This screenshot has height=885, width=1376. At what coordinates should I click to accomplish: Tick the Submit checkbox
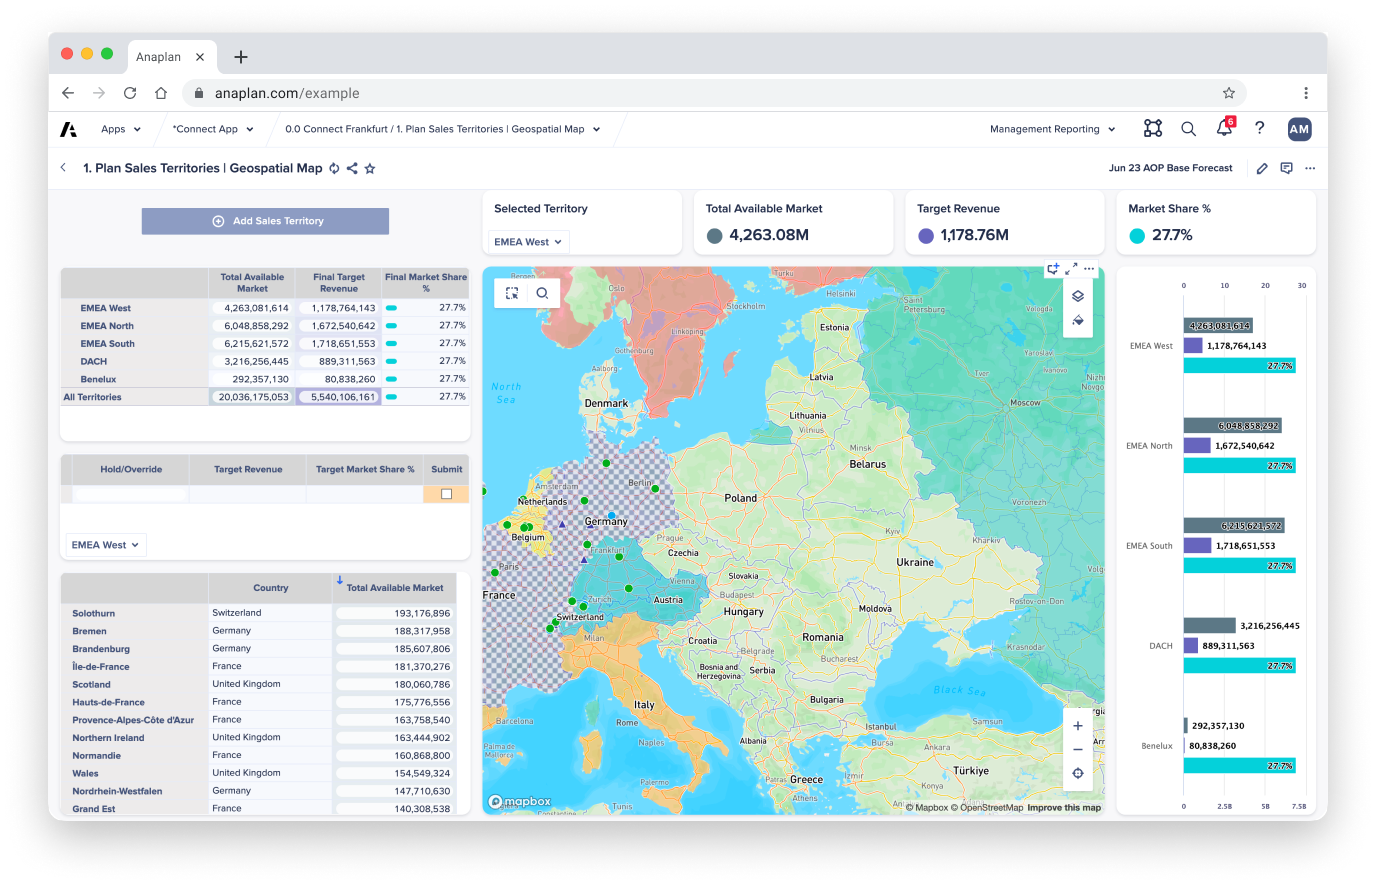click(x=446, y=494)
